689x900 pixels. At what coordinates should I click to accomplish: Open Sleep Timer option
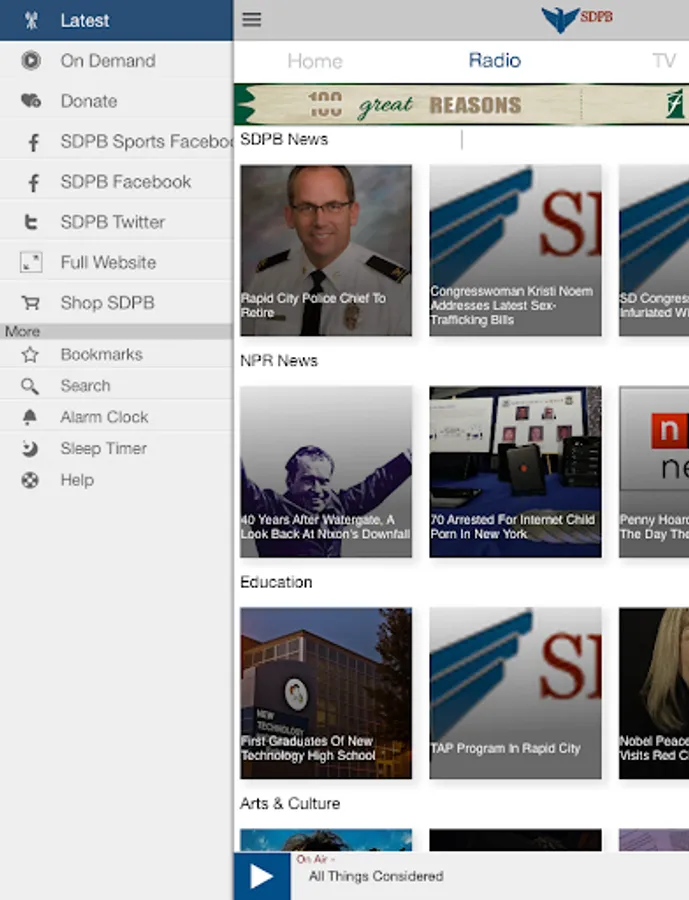click(117, 448)
